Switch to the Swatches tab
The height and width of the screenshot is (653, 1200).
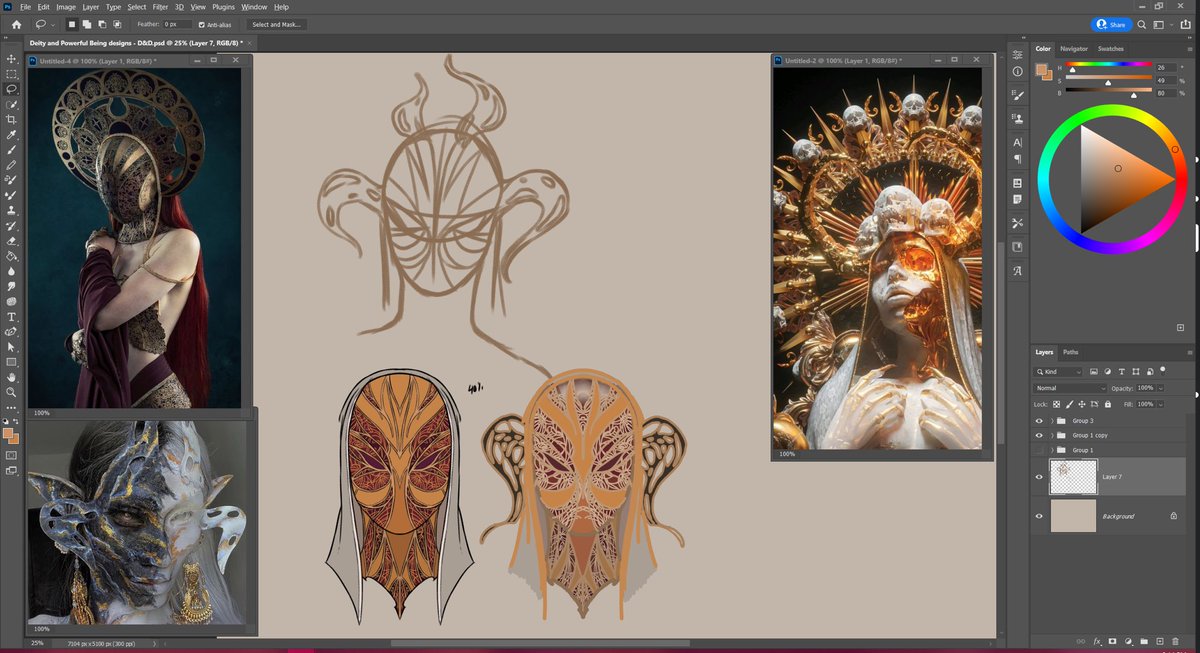tap(1110, 49)
